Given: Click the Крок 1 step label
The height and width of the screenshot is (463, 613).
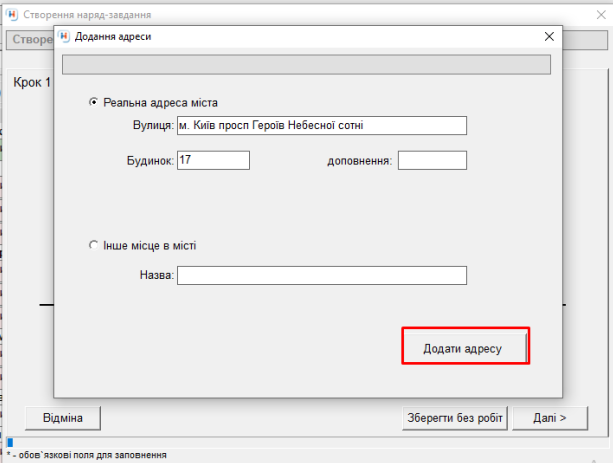Looking at the screenshot, I should 30,81.
